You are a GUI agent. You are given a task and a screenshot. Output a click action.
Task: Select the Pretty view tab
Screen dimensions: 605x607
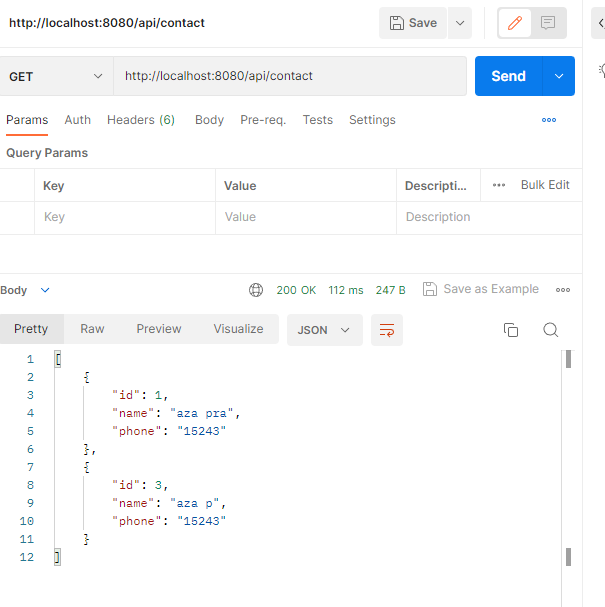click(x=31, y=329)
